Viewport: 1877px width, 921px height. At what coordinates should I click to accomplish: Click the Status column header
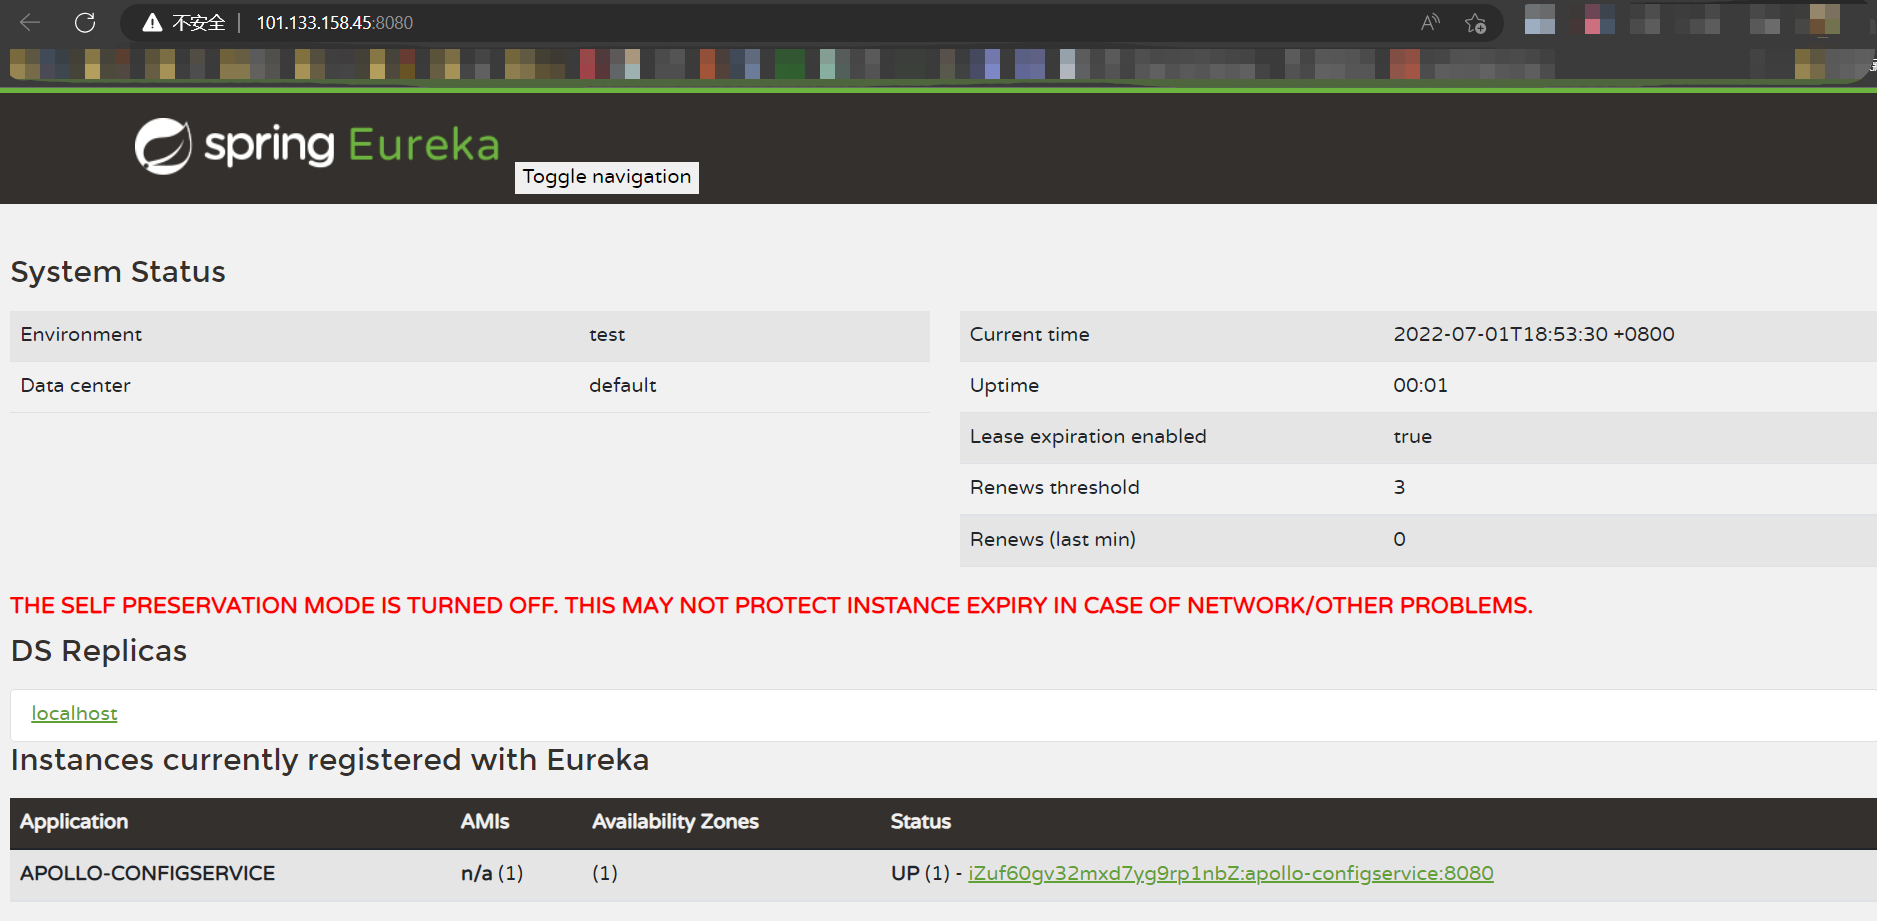click(920, 822)
